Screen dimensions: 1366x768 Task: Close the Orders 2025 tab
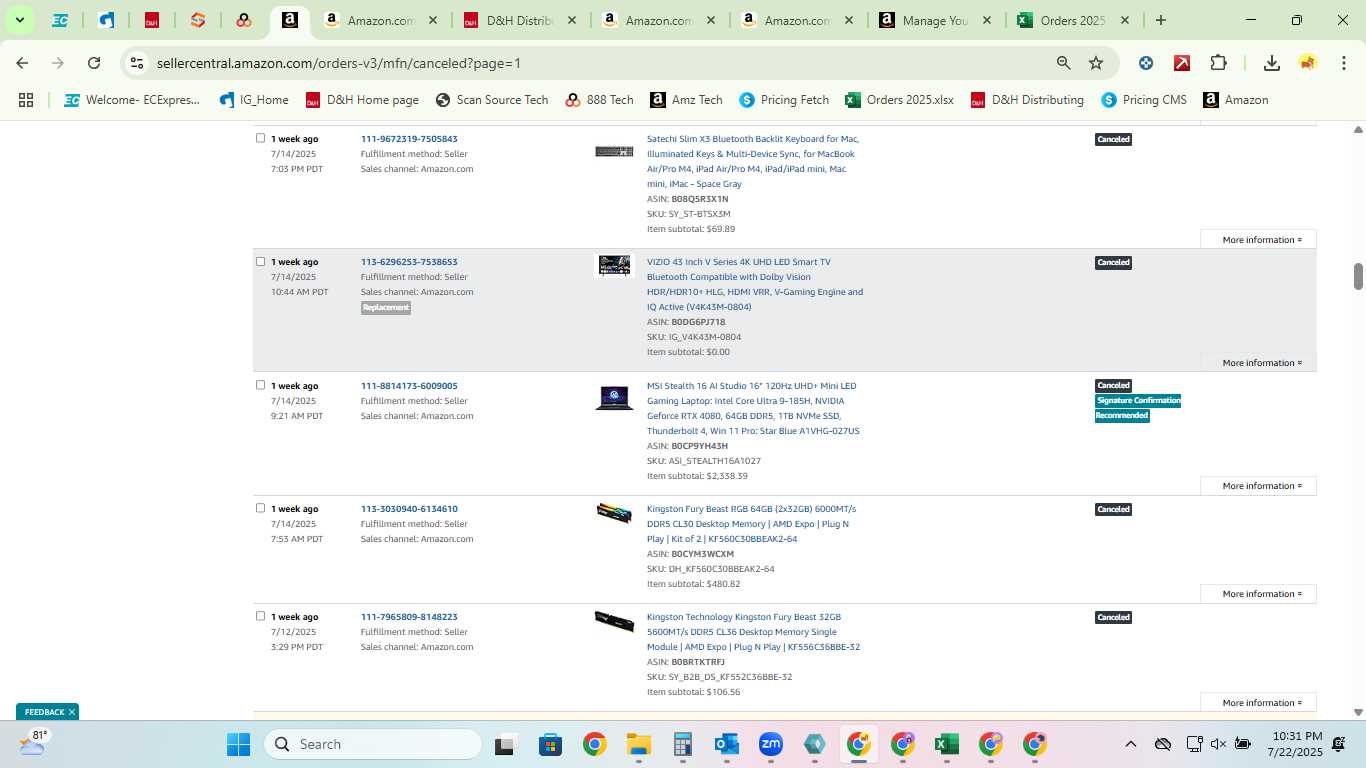1125,20
